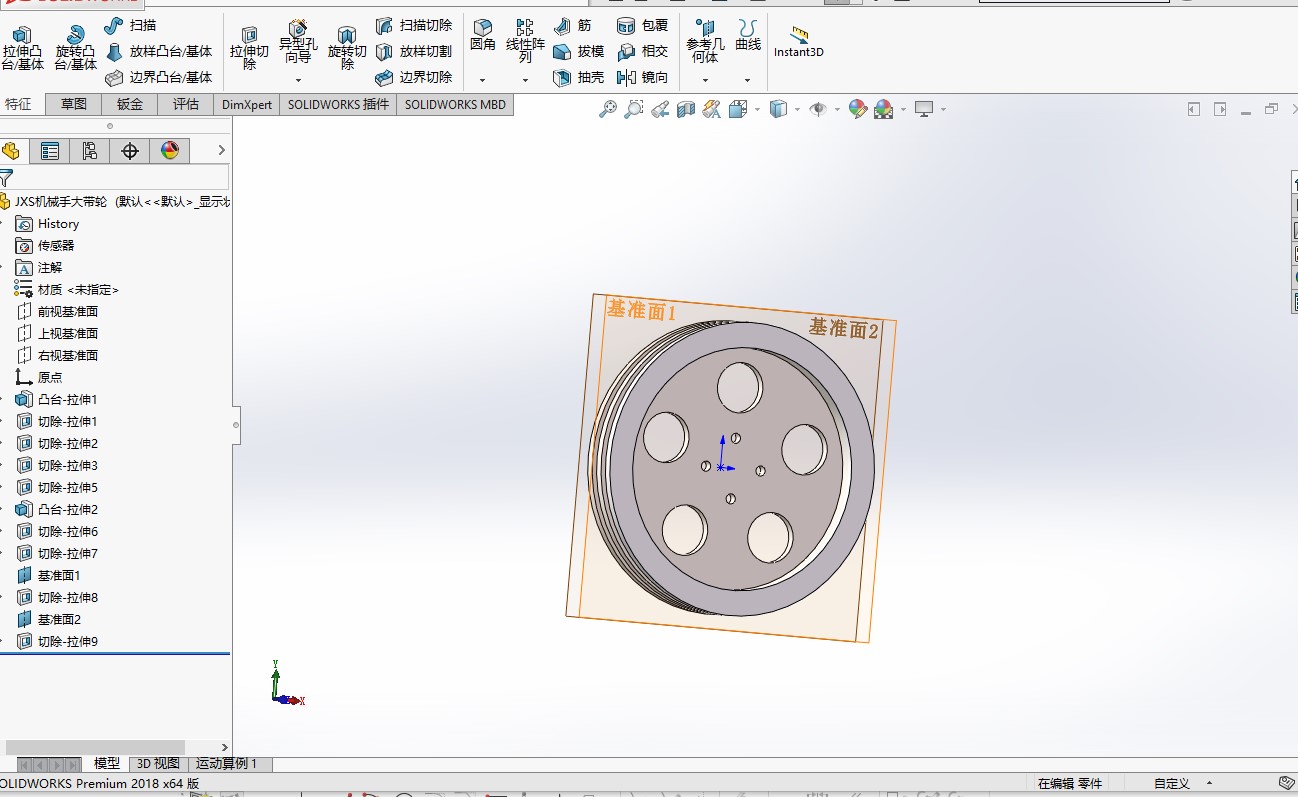Toggle dynamic annotation views
This screenshot has width=1298, height=797.
coord(712,110)
